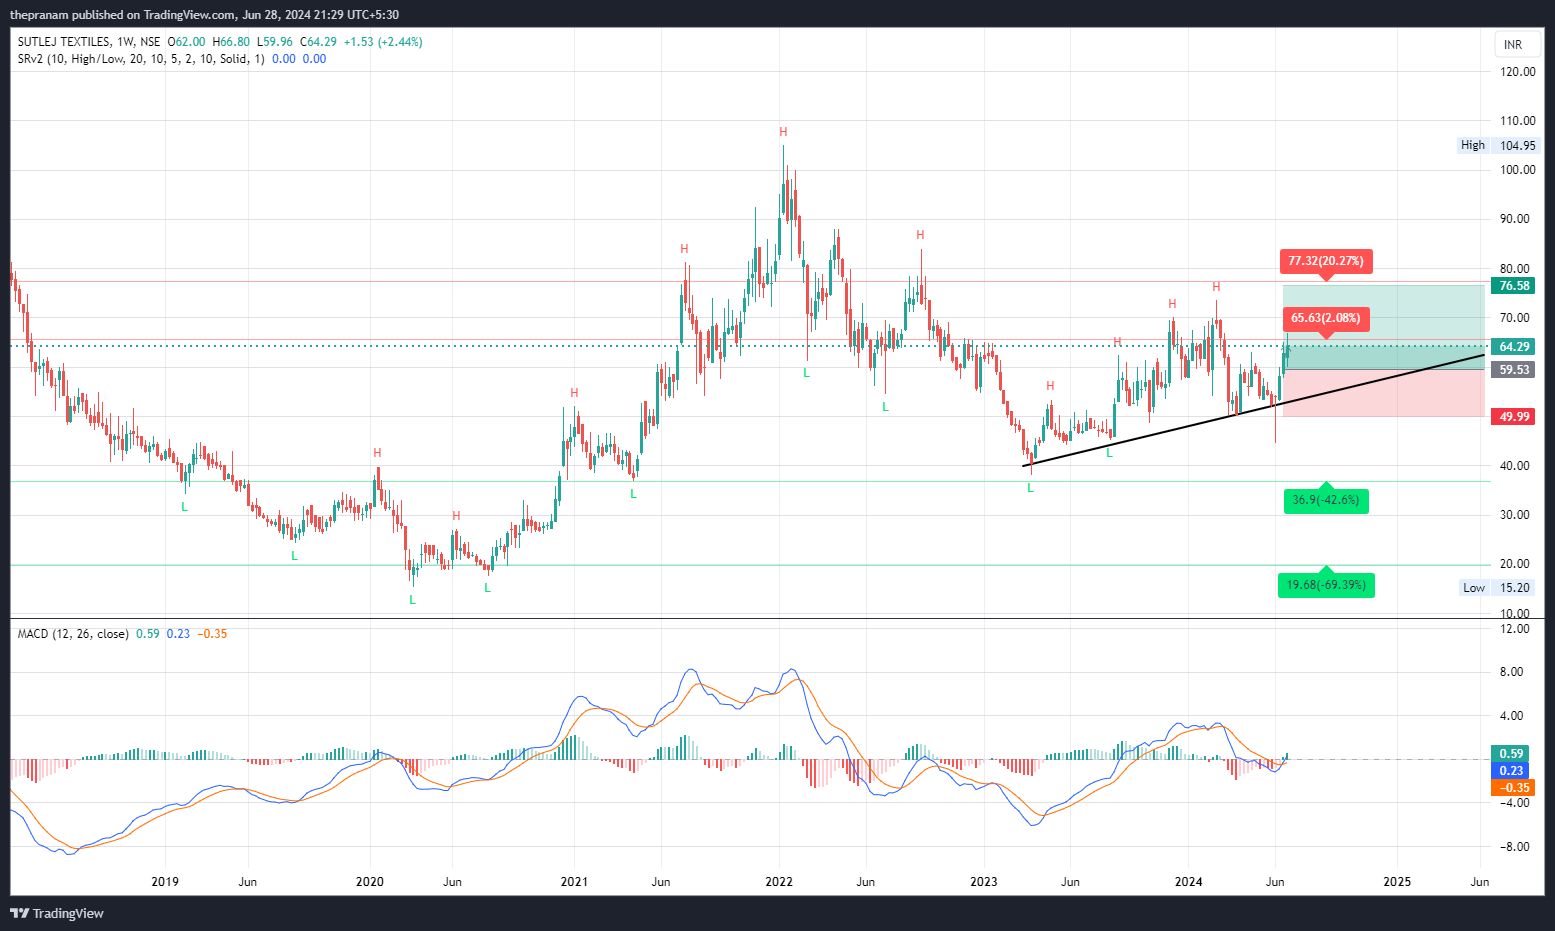Click the +1.53 (+2.44%) change value

(x=383, y=42)
